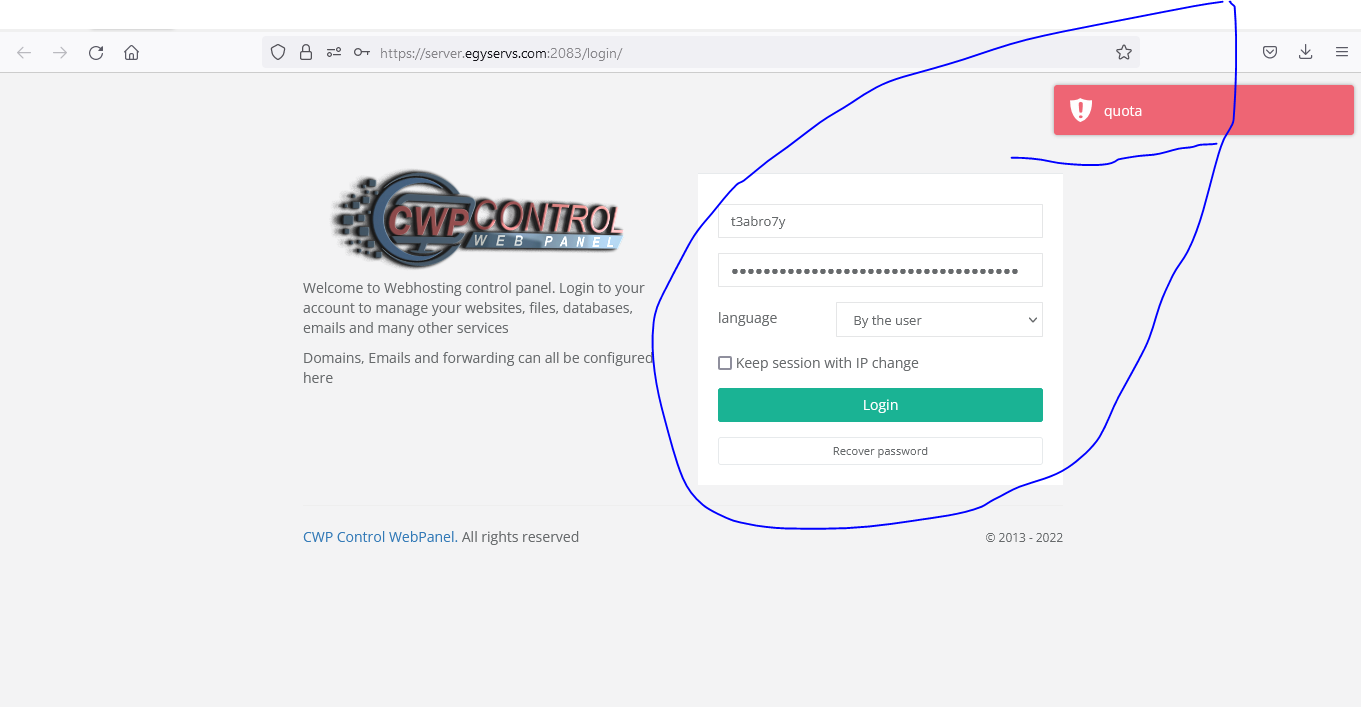Click the 'language' label text

(747, 318)
